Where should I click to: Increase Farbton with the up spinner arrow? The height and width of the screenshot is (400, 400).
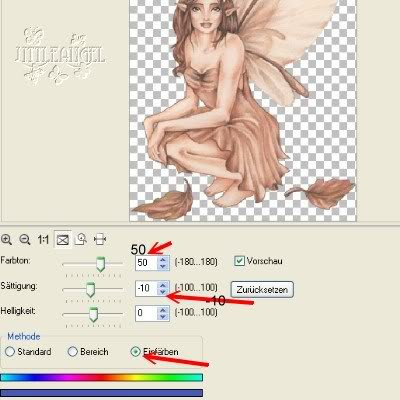coord(163,259)
